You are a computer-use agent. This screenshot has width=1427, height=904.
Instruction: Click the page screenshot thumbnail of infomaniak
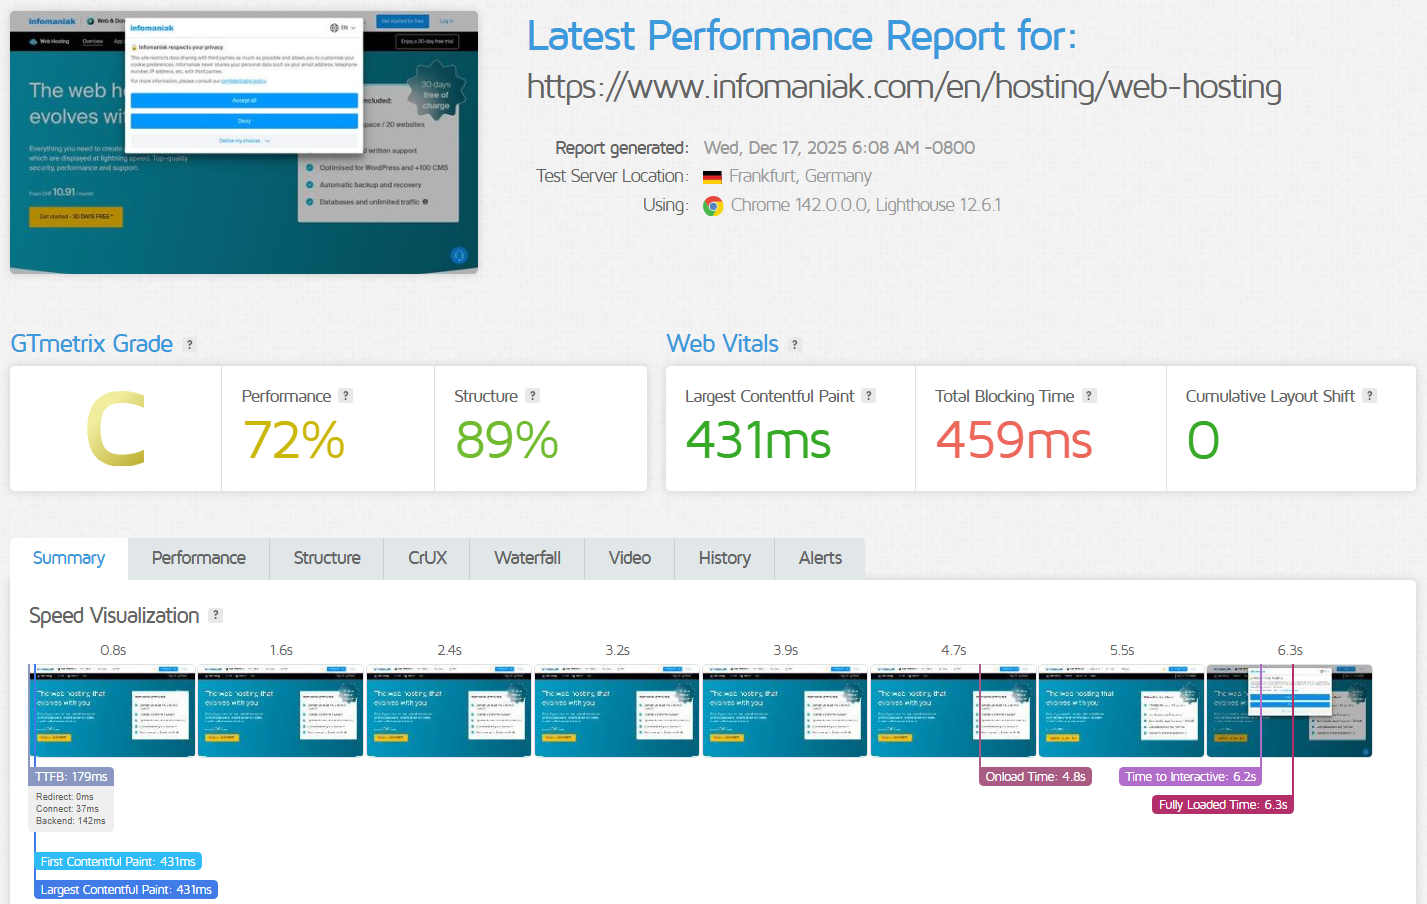pyautogui.click(x=244, y=142)
